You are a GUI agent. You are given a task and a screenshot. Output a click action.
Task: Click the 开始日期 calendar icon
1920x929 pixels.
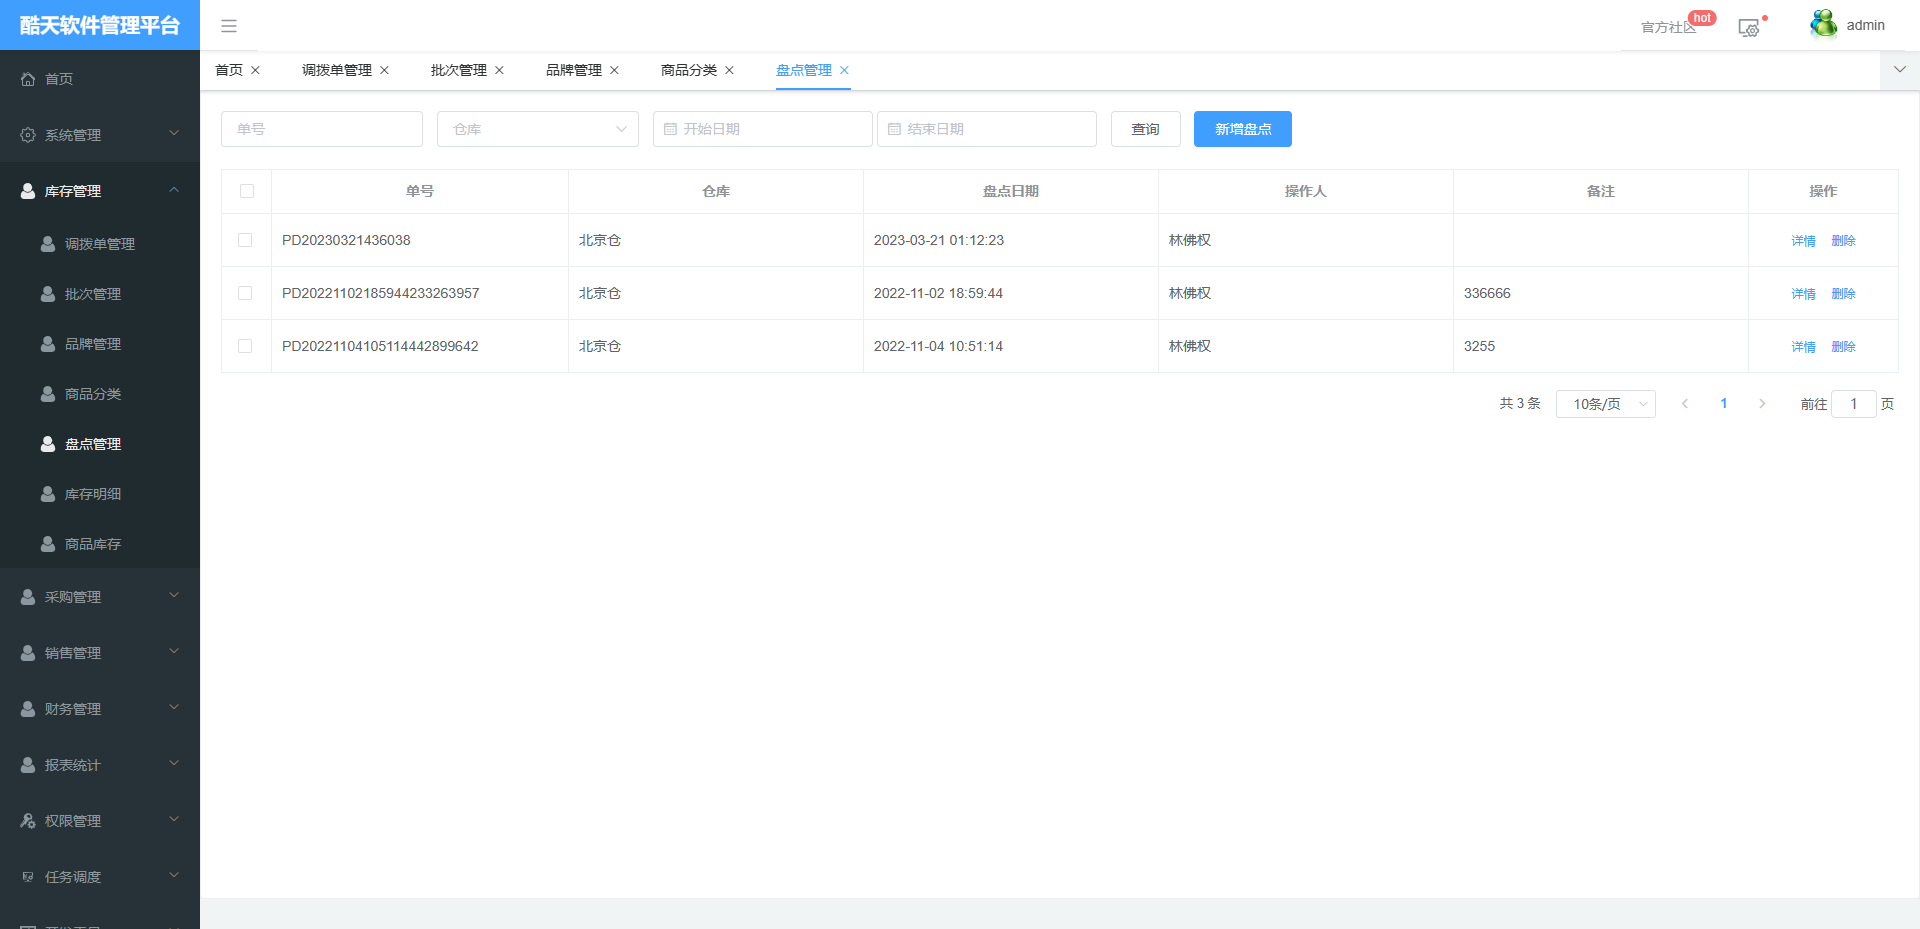point(669,128)
